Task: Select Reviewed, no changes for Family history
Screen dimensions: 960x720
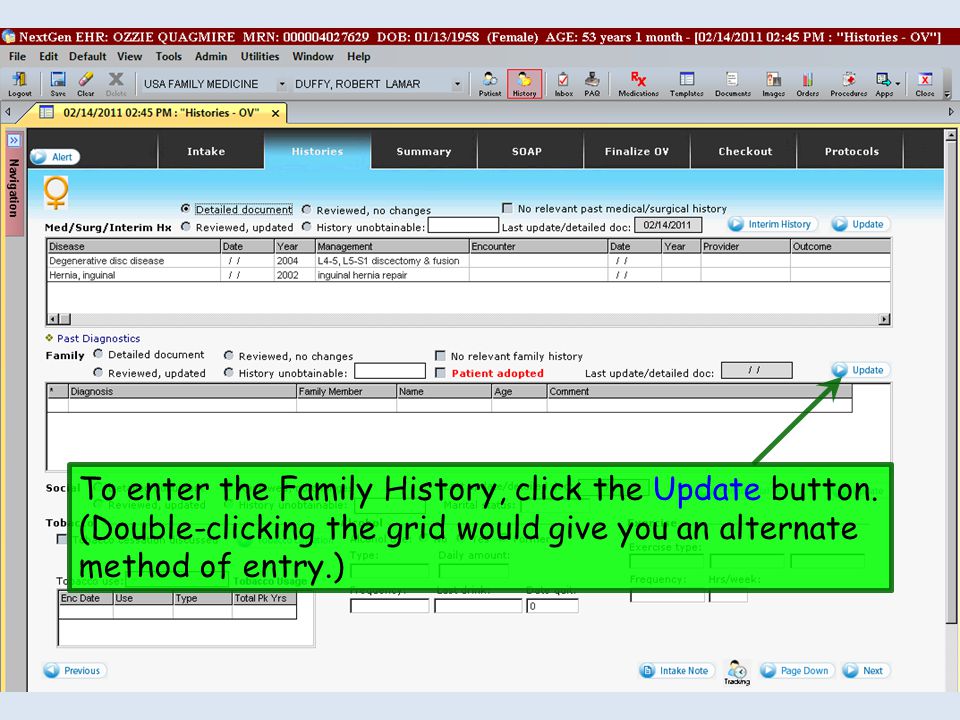Action: coord(228,355)
